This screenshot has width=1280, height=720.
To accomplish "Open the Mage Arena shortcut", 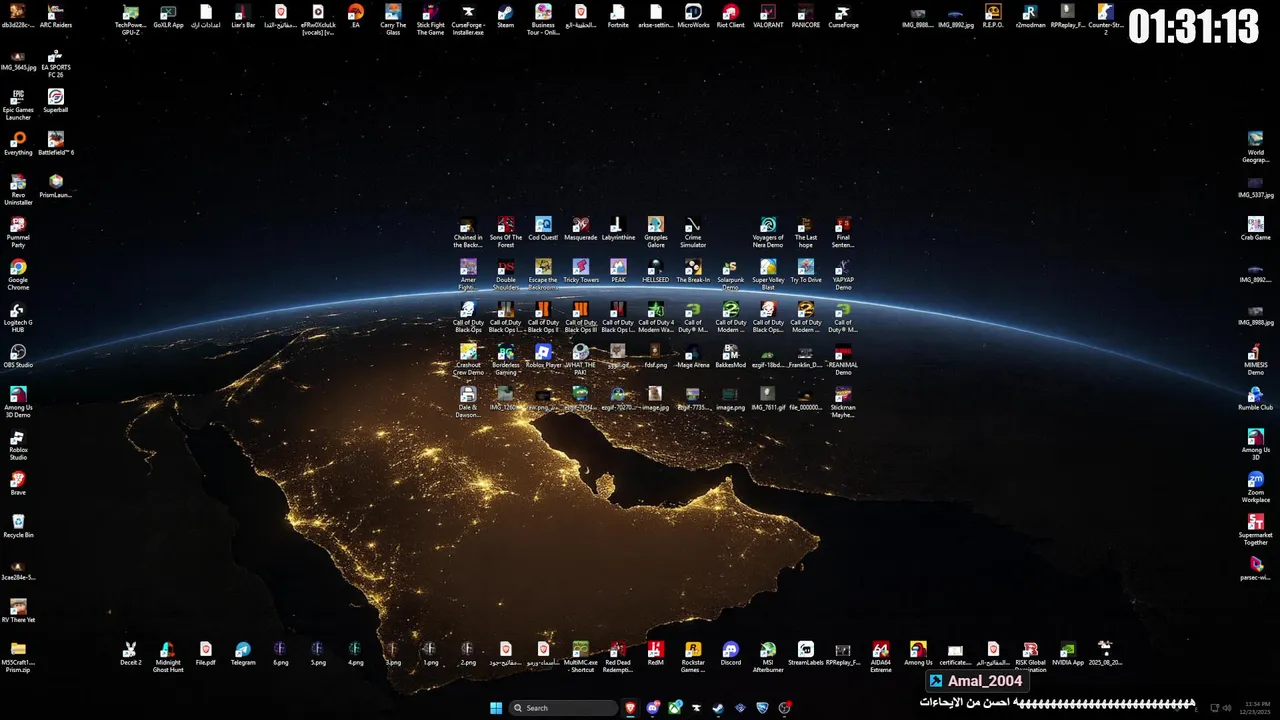I will [693, 356].
